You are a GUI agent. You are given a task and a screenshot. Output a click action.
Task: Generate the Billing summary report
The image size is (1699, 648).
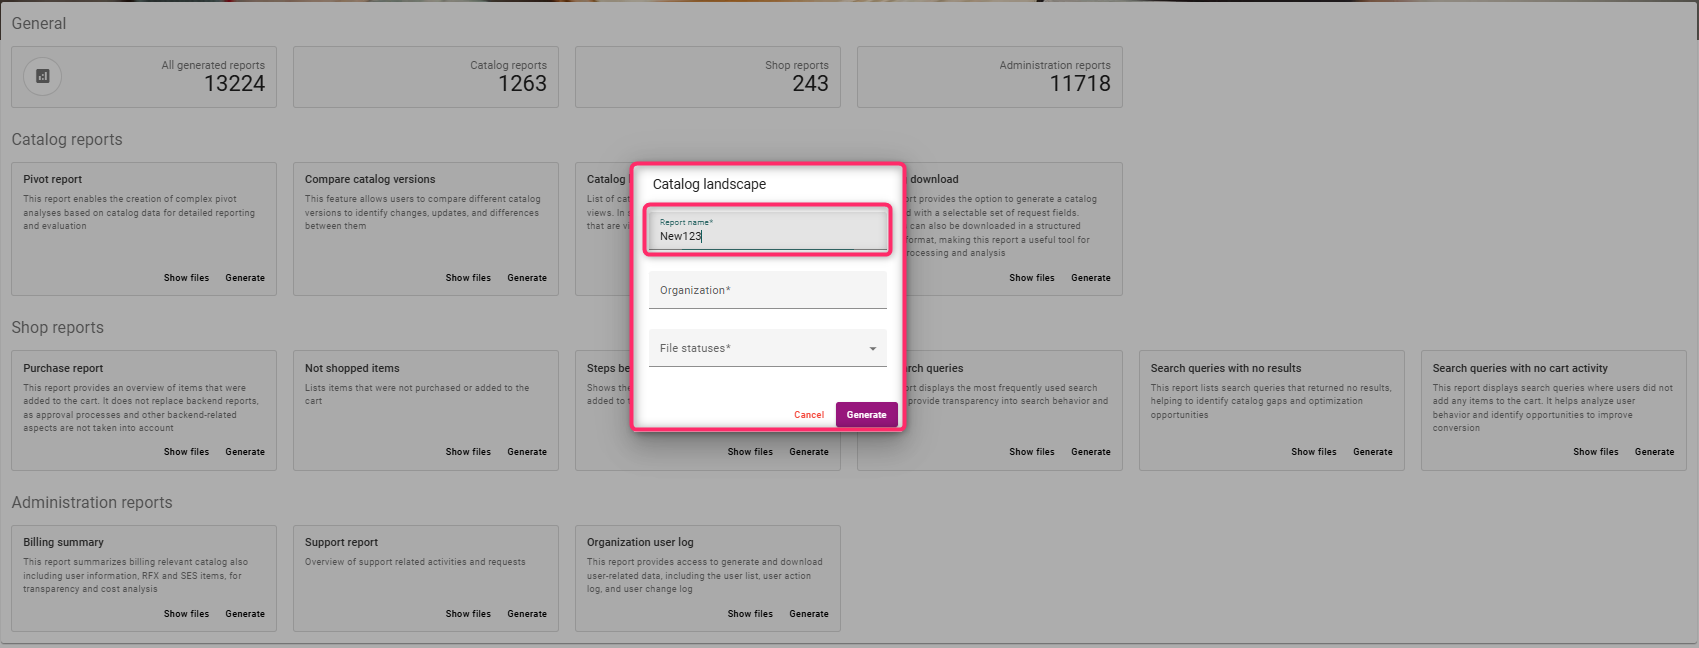pos(245,614)
